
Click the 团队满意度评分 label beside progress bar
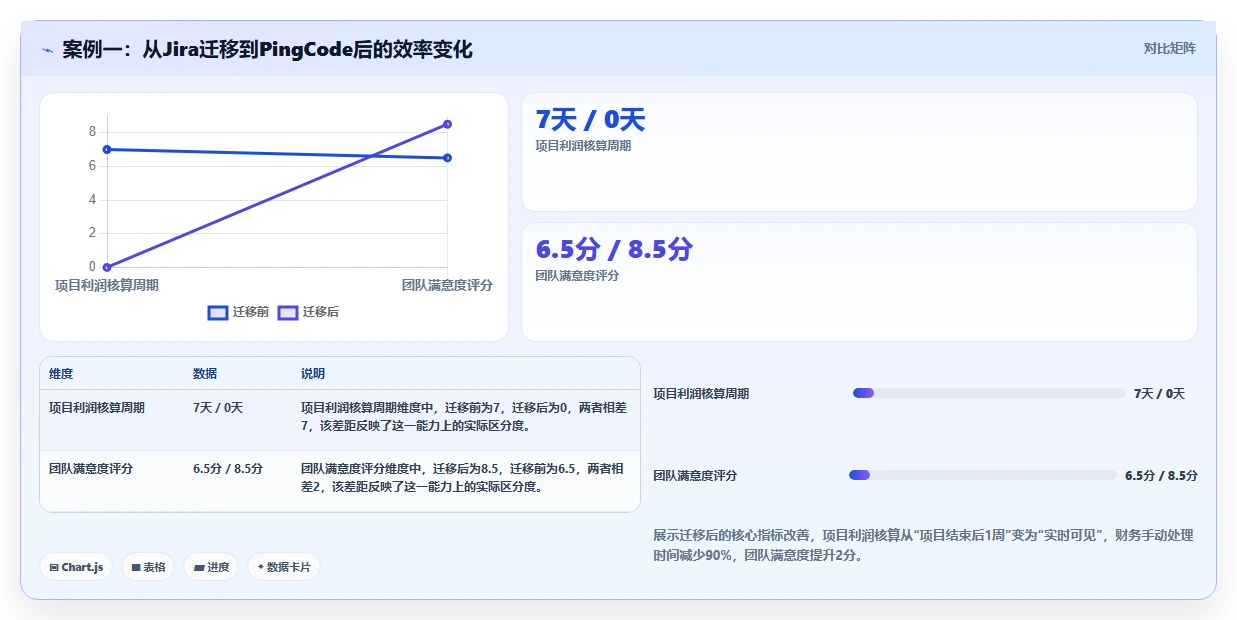pos(695,476)
